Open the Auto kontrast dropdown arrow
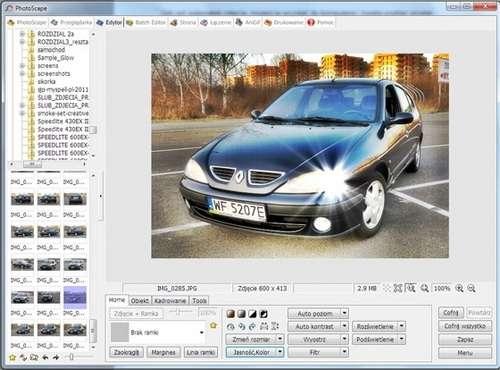Screen dimensions: 500x370 344,326
